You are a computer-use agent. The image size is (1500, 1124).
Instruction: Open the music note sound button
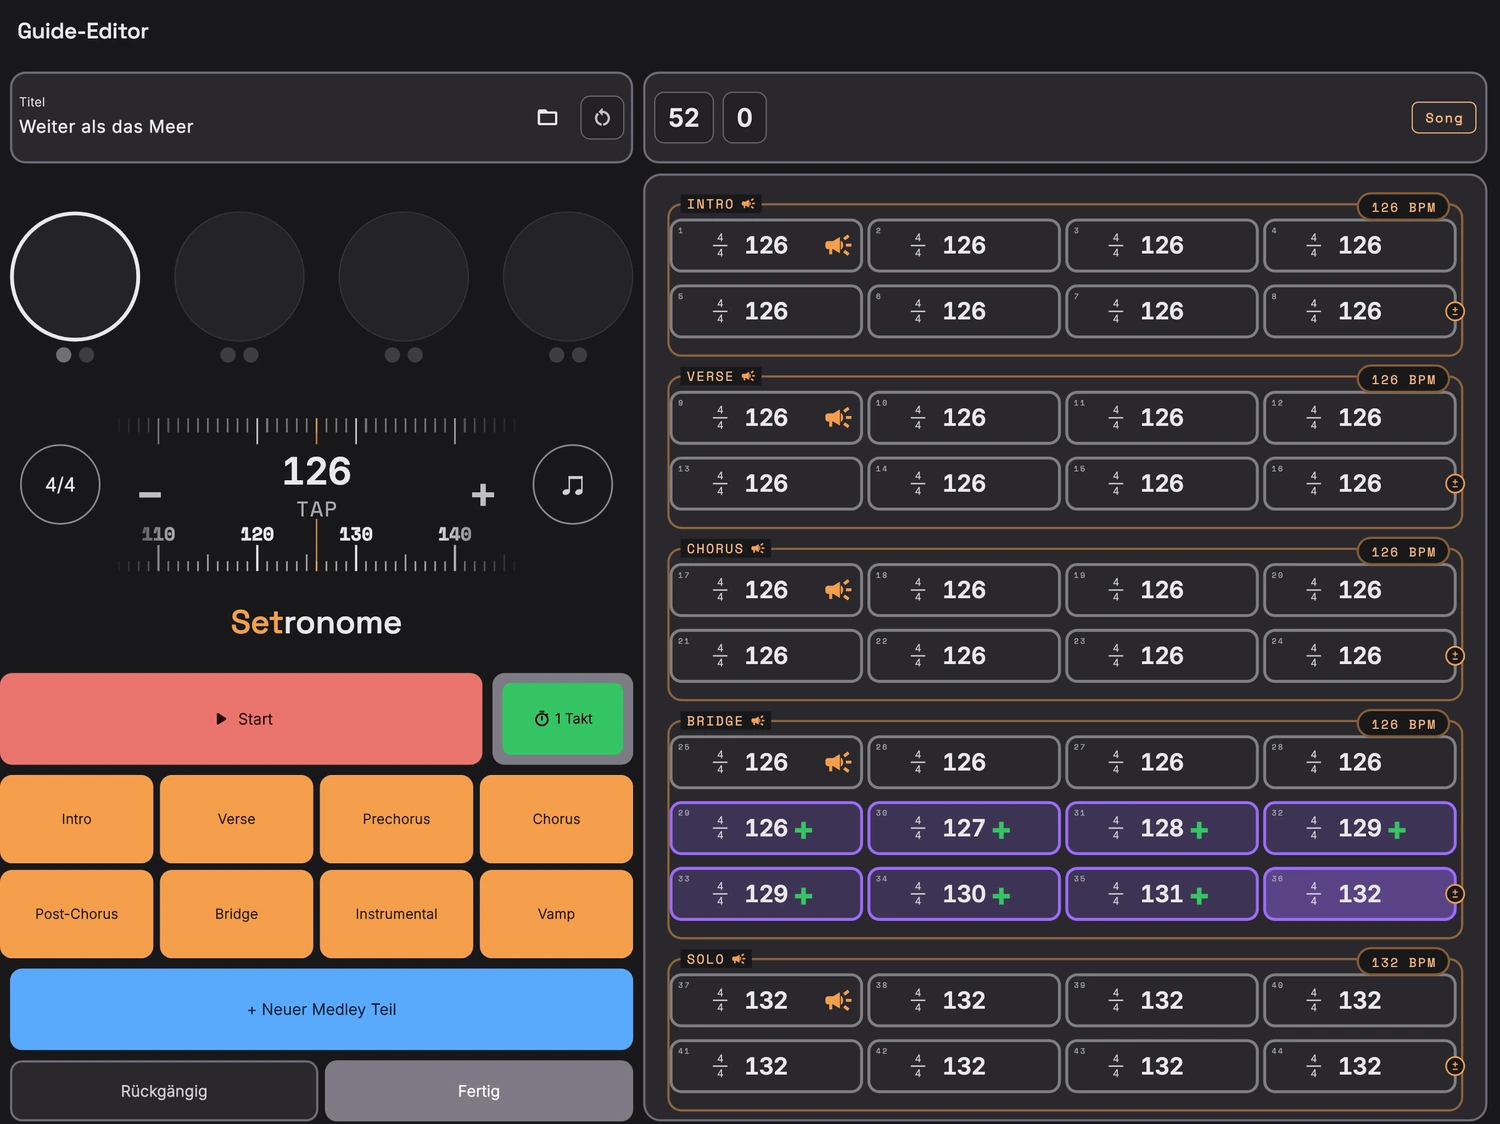pos(573,485)
